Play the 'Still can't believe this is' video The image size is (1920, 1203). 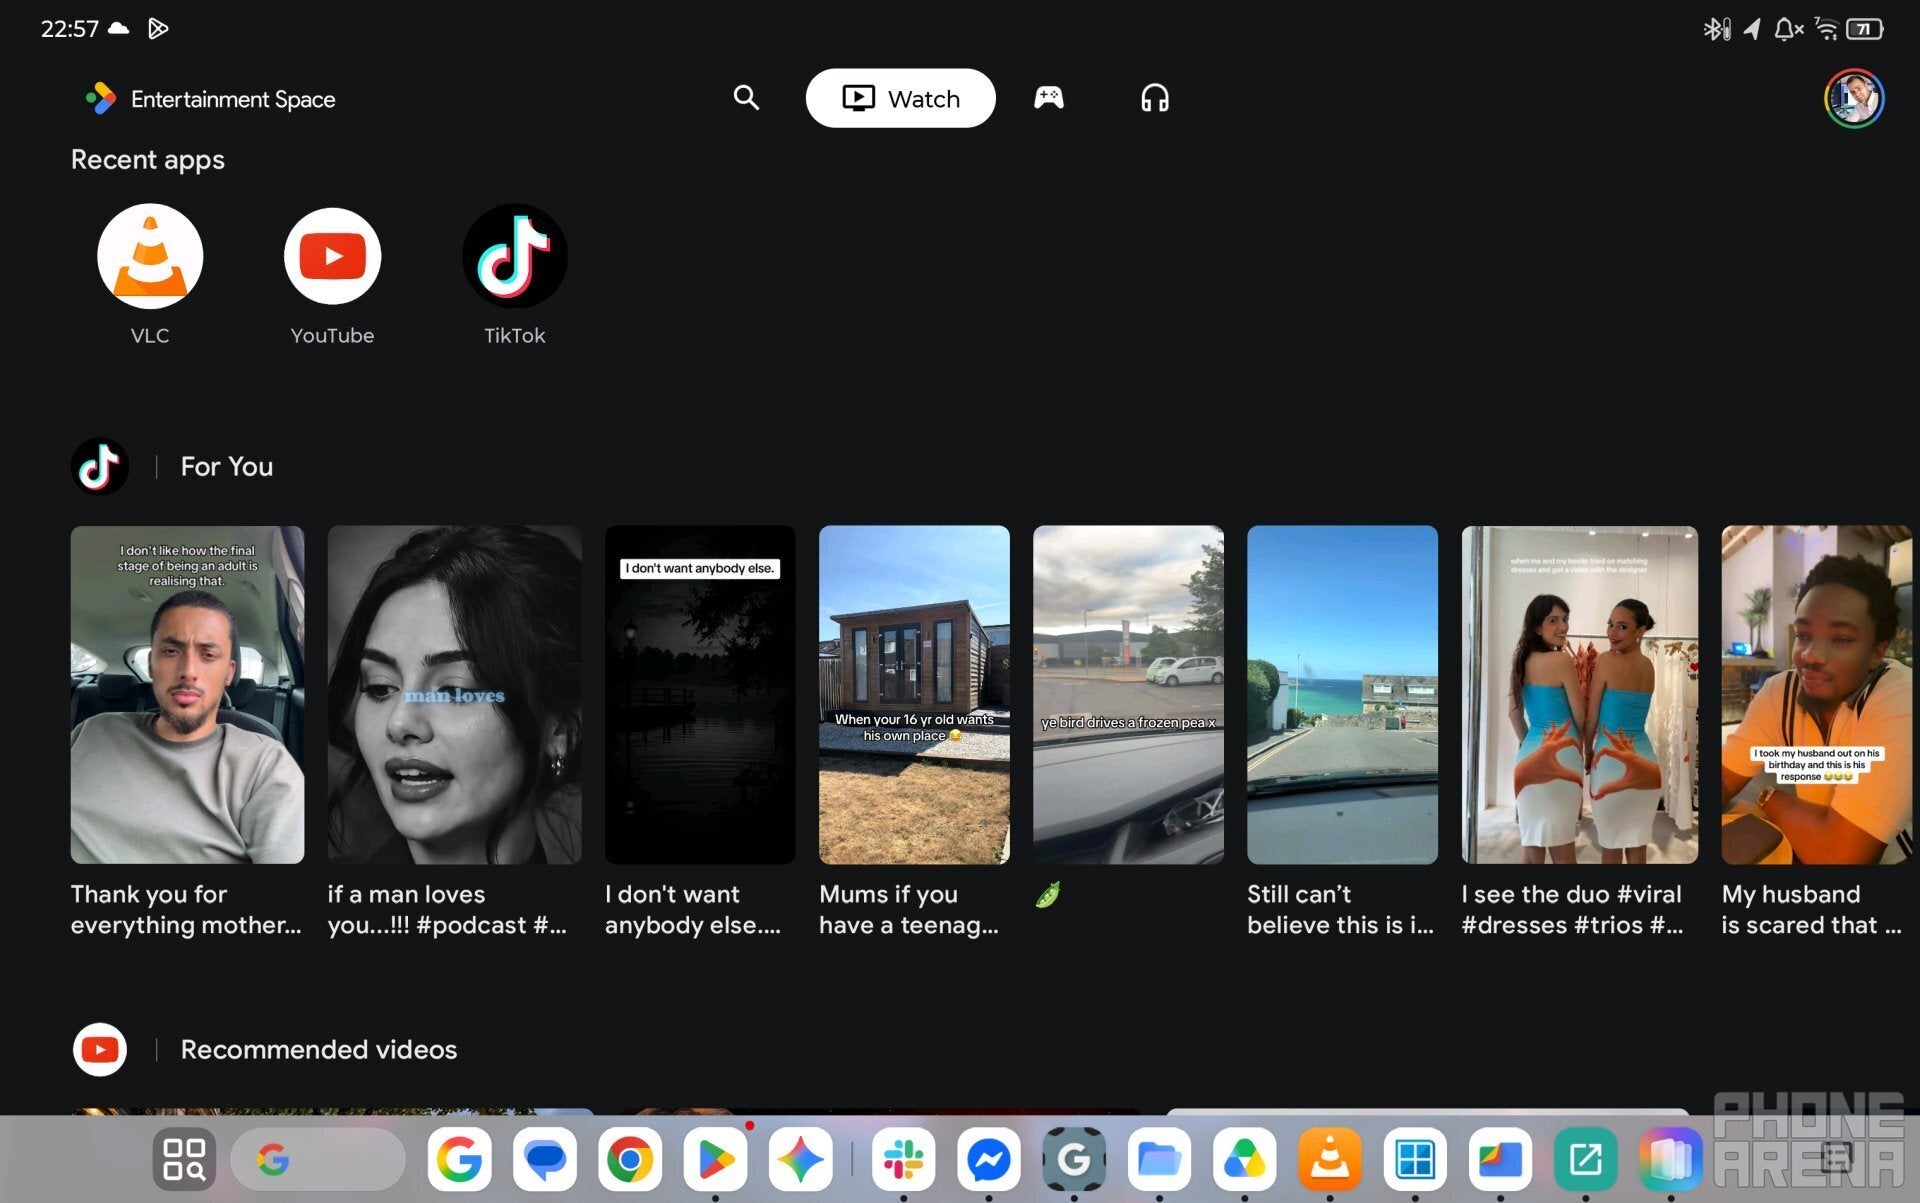[1342, 695]
